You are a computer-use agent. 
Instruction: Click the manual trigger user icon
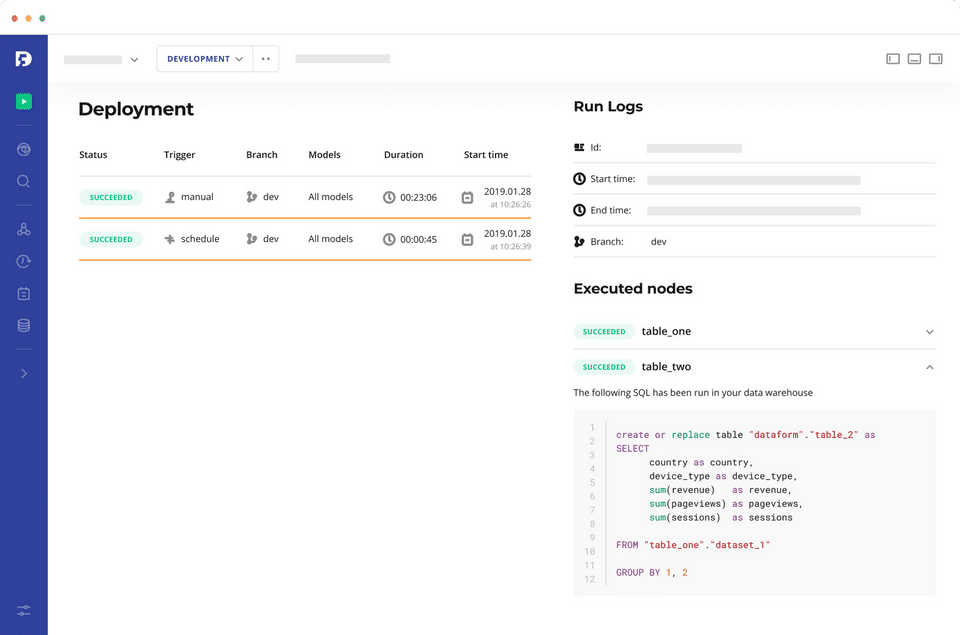(170, 197)
